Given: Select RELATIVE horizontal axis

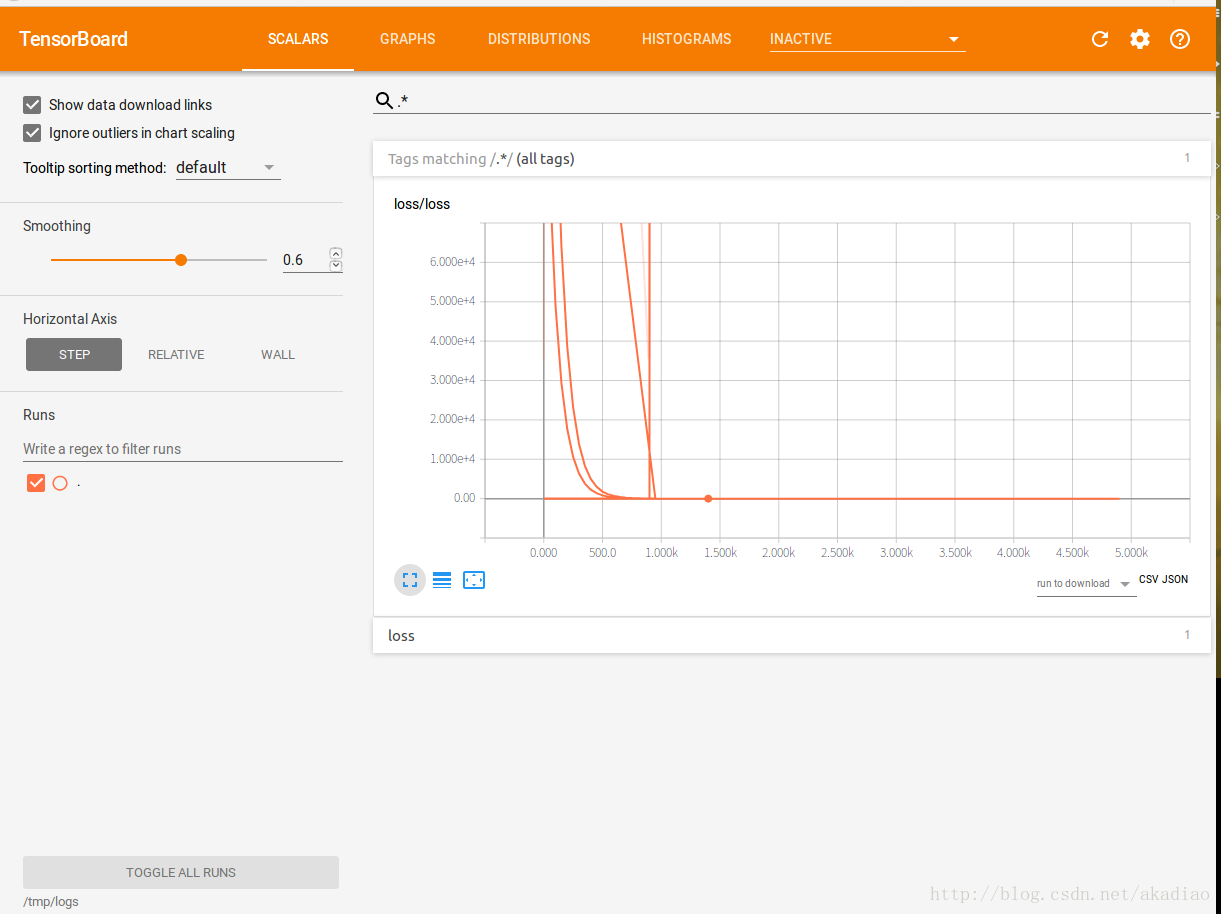Looking at the screenshot, I should coord(176,354).
